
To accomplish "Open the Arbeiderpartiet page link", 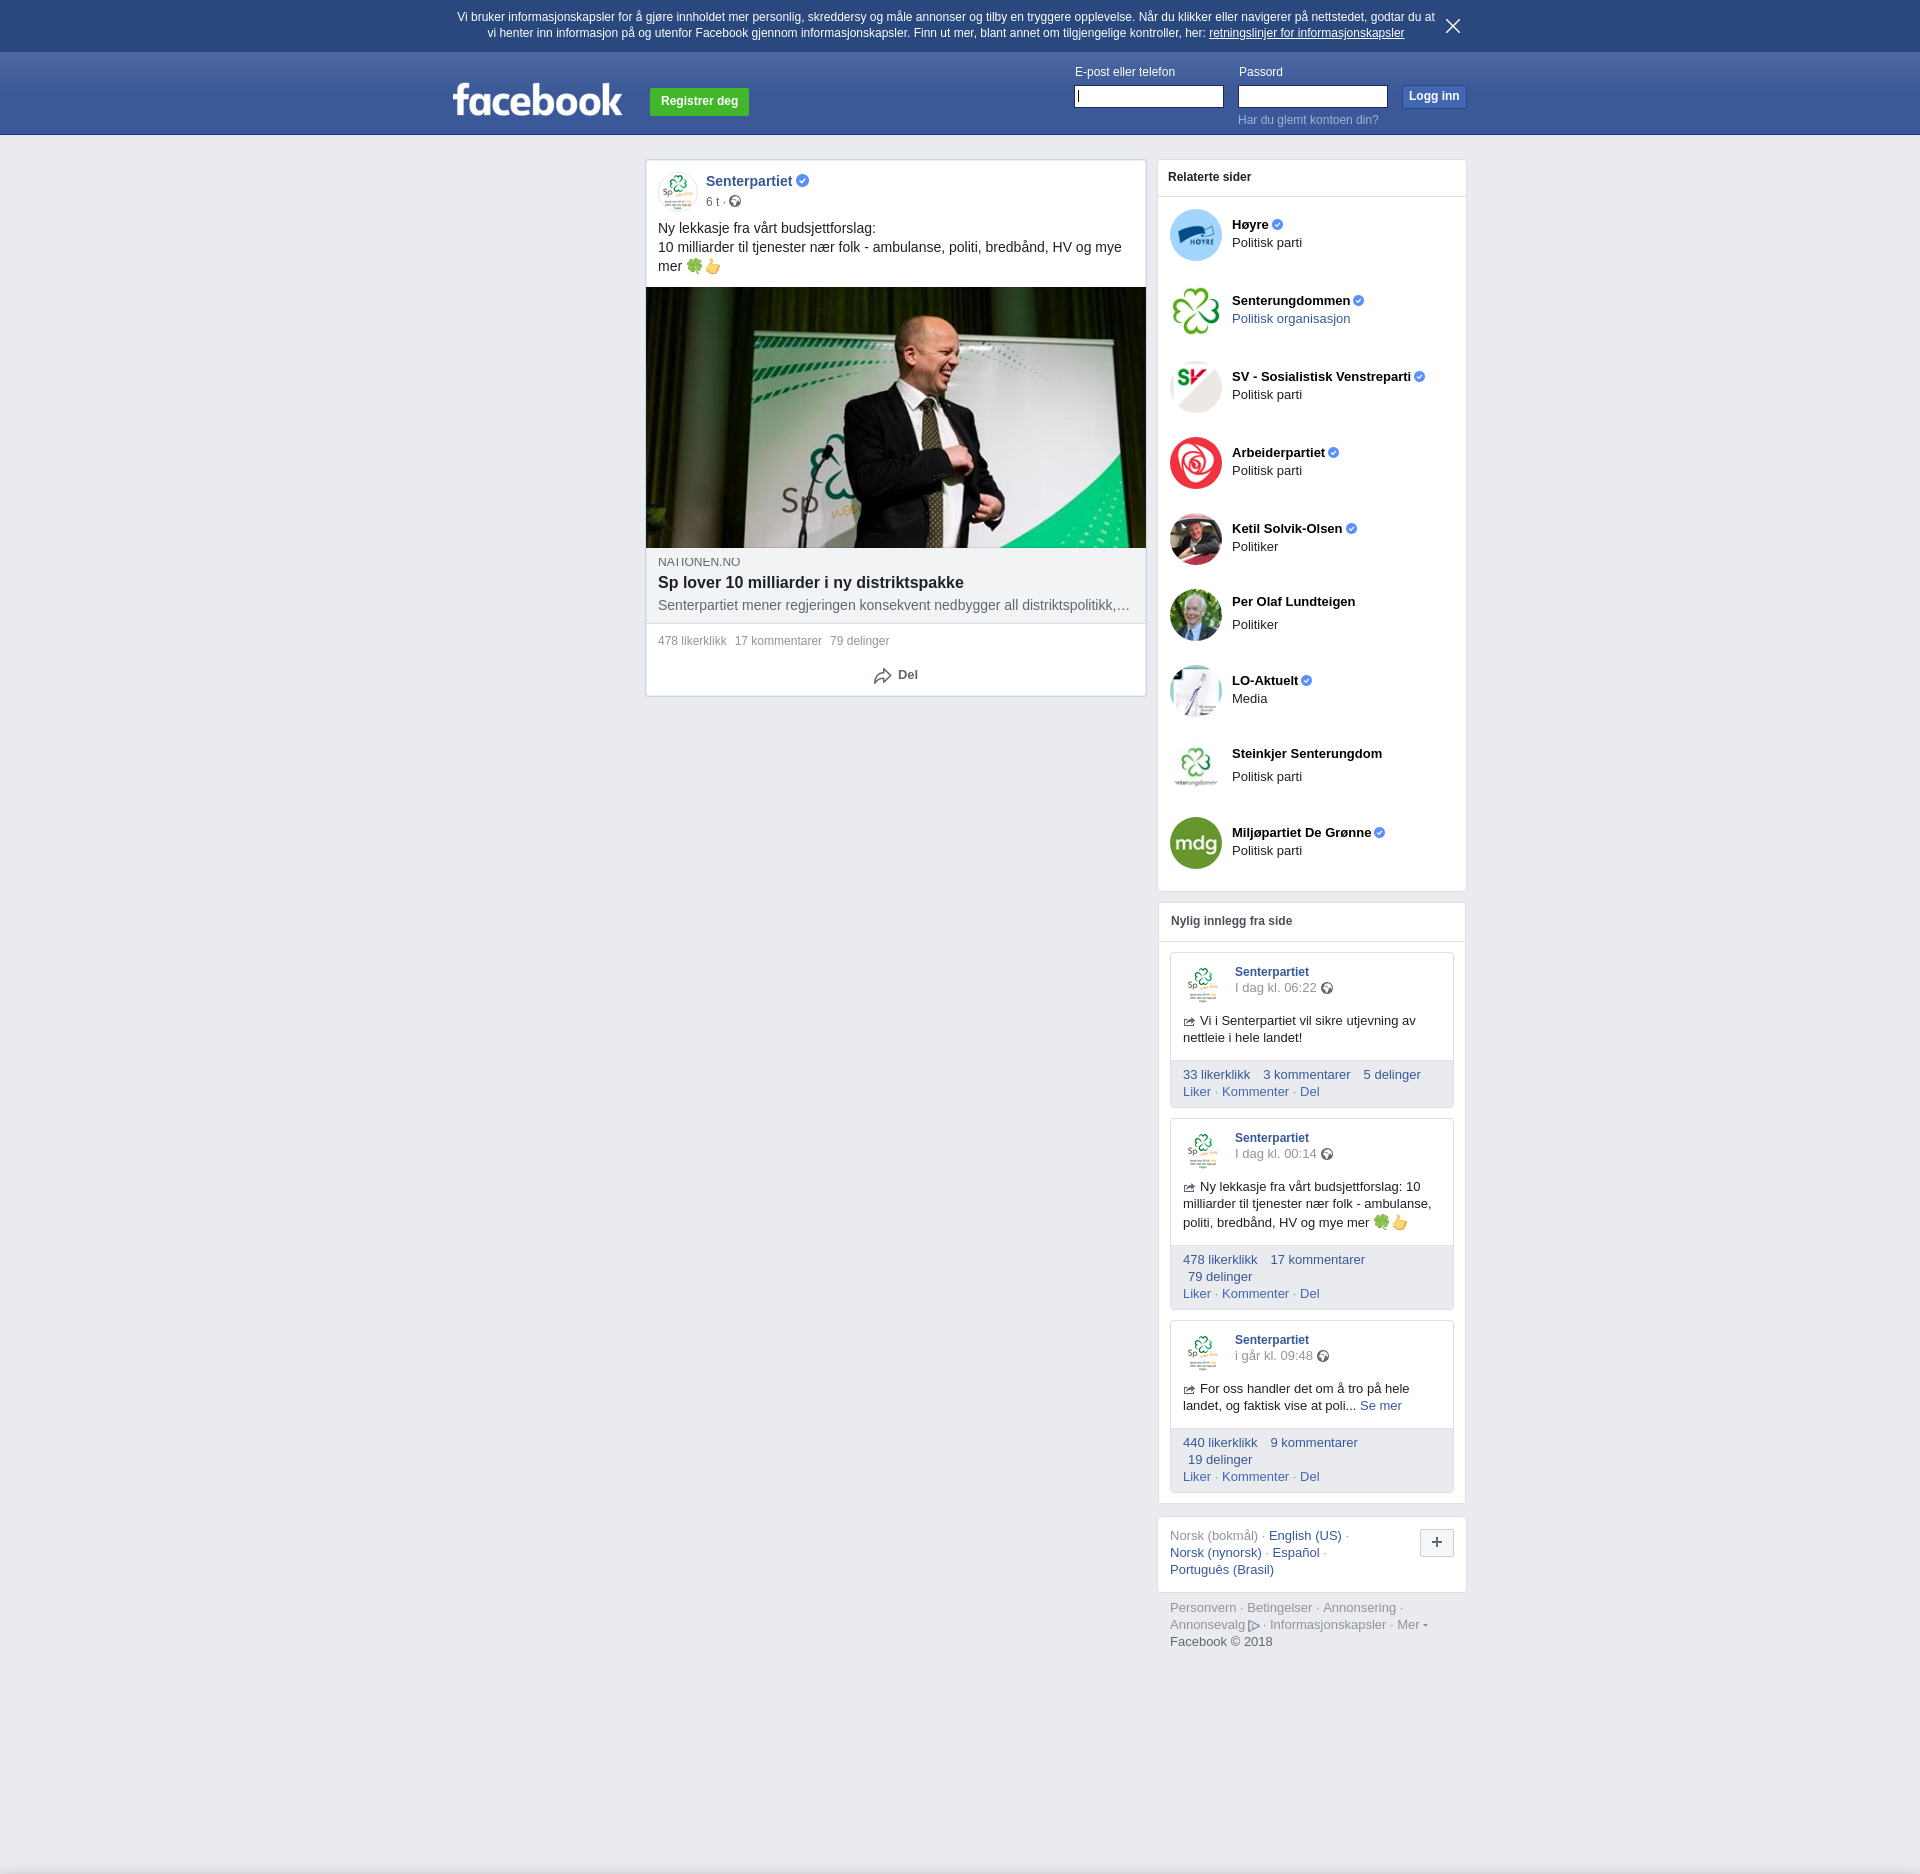I will tap(1278, 453).
